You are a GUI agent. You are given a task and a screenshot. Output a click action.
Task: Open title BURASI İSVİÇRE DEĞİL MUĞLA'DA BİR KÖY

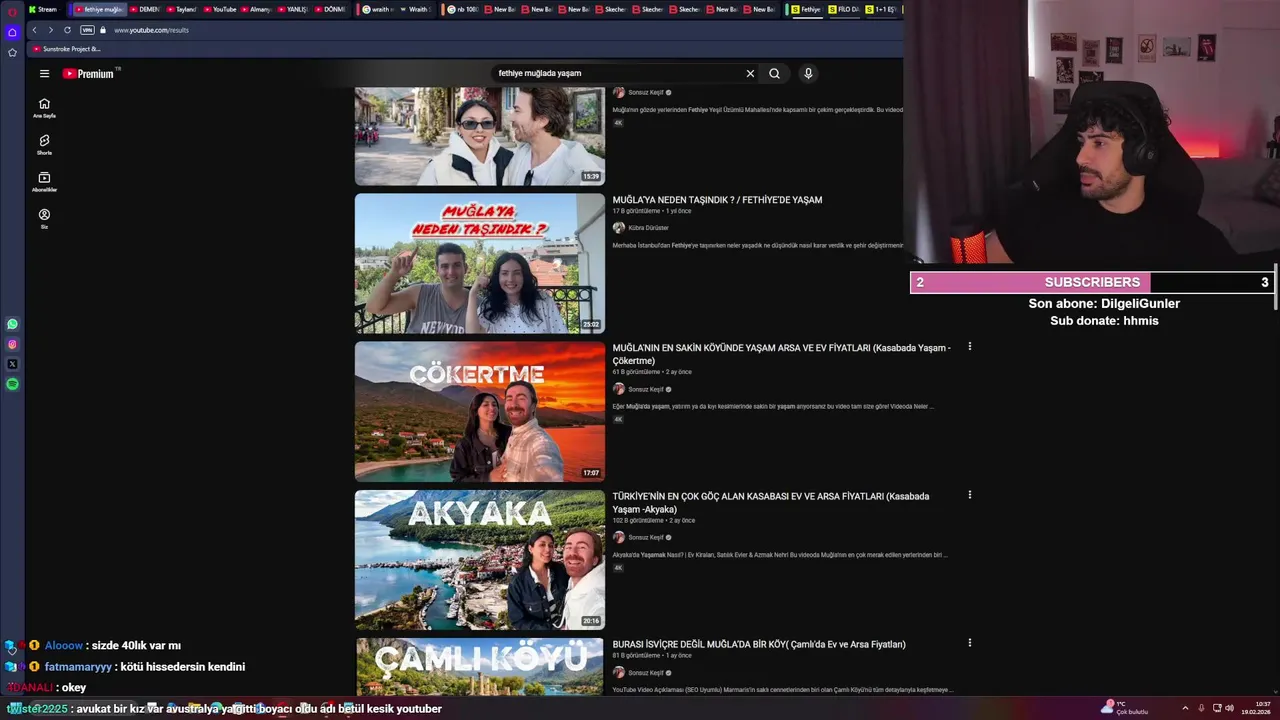pyautogui.click(x=759, y=644)
